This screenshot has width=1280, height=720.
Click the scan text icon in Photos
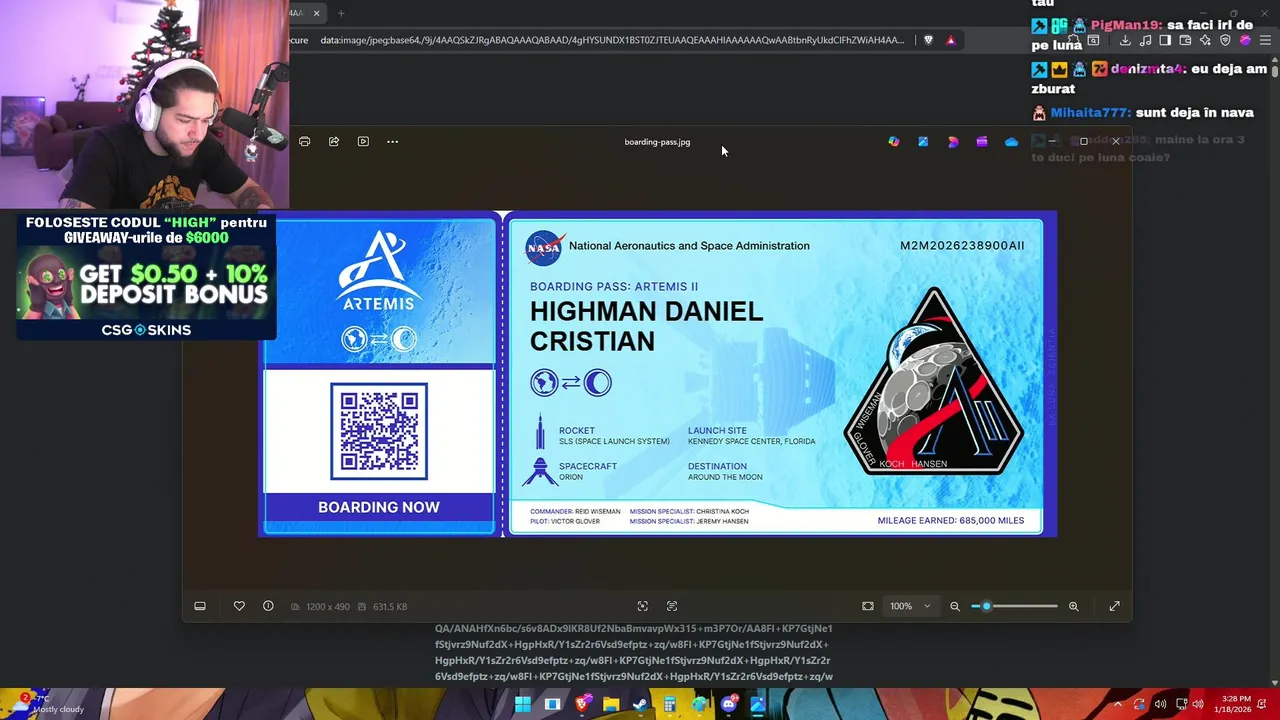coord(672,606)
